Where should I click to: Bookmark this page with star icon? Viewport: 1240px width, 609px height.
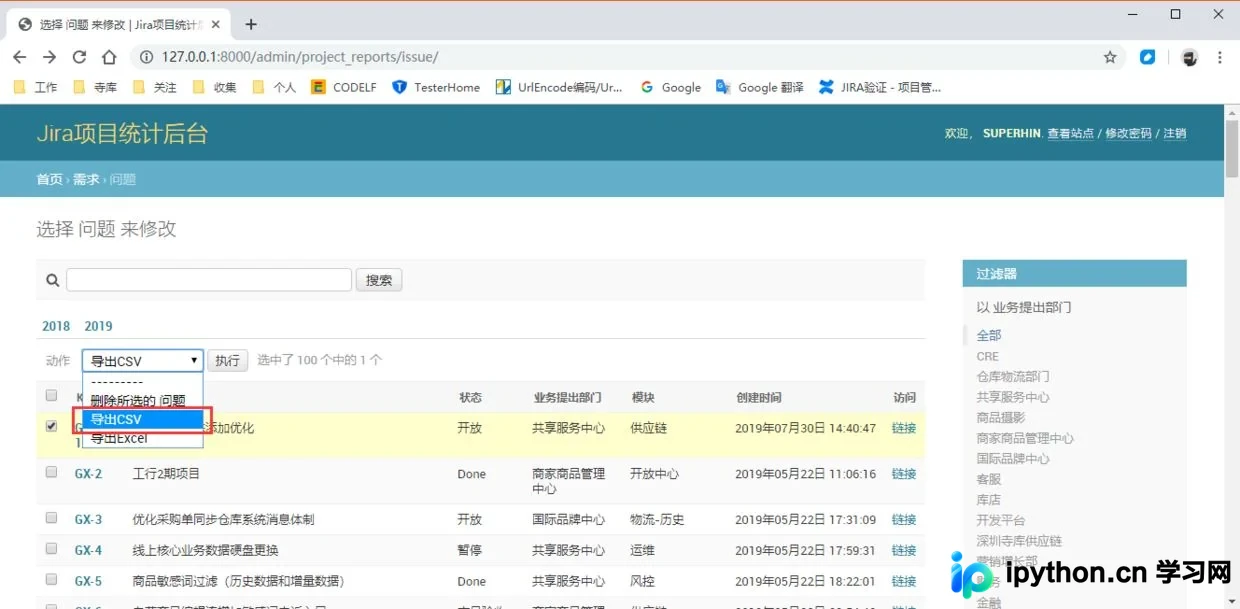1110,57
